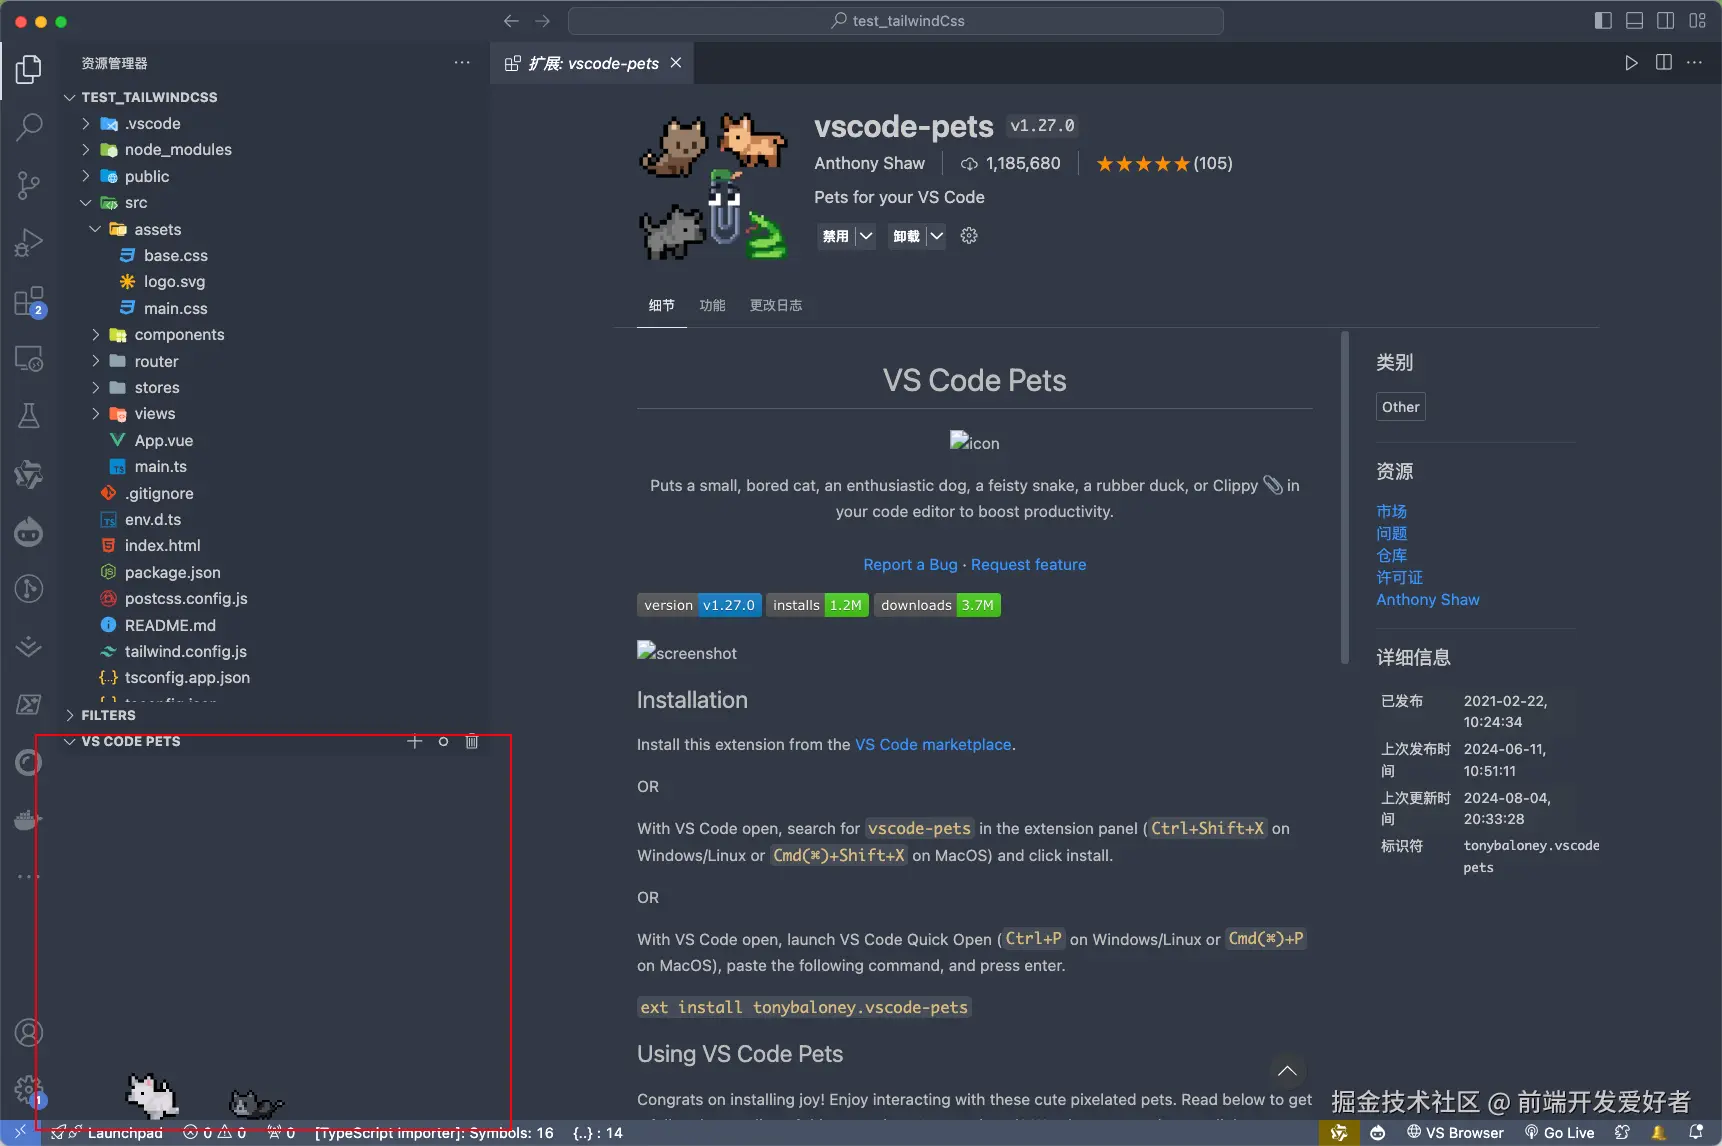Image resolution: width=1722 pixels, height=1146 pixels.
Task: Open the robot-face assistant view in activity bar
Action: click(29, 532)
